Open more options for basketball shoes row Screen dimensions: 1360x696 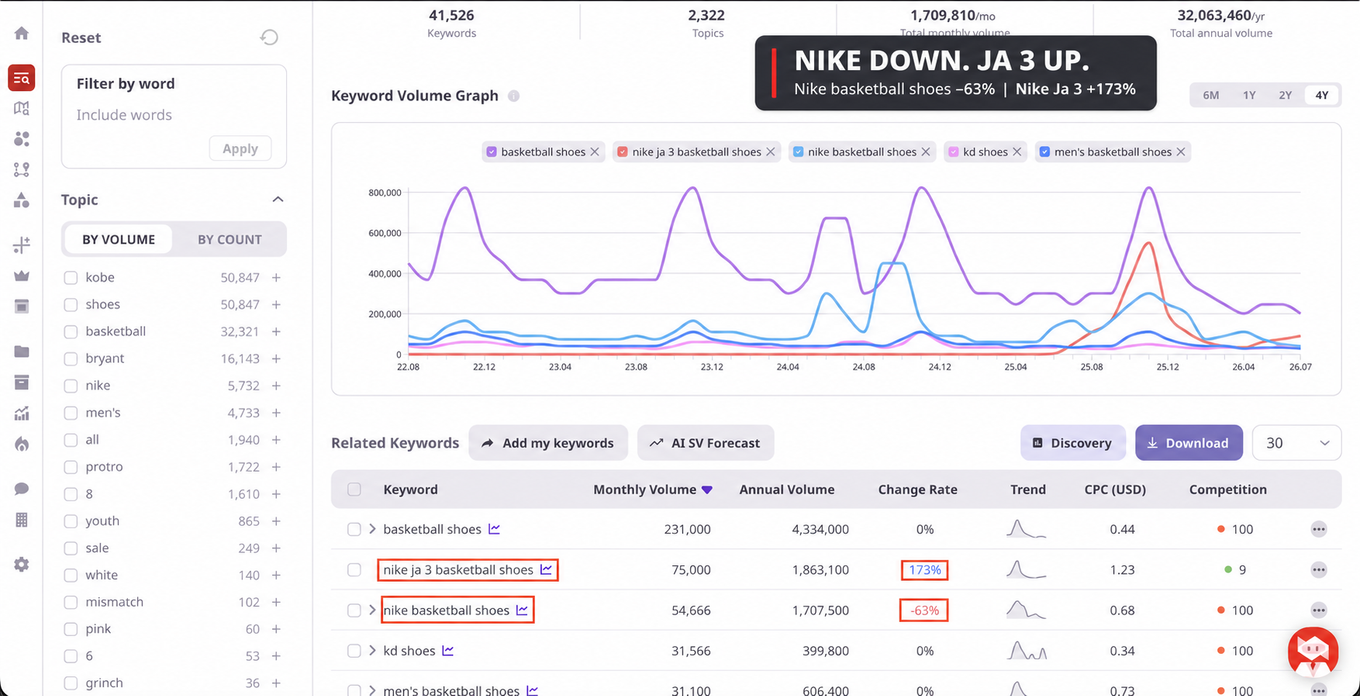pyautogui.click(x=1319, y=529)
